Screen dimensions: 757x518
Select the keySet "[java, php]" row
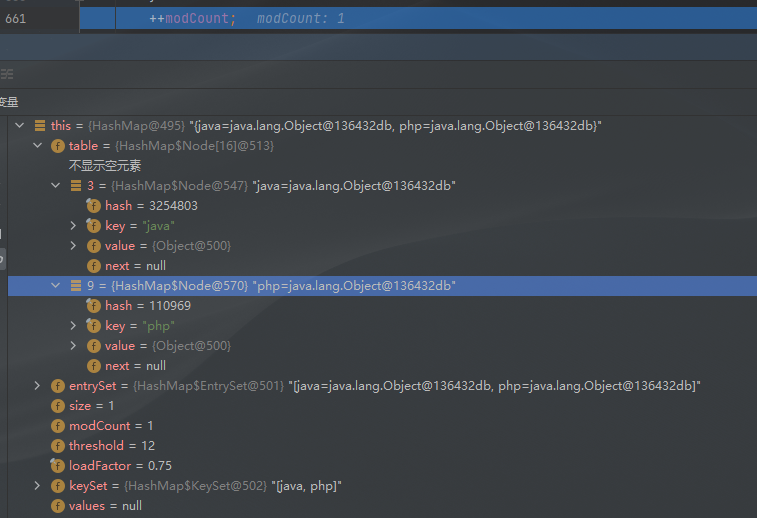pos(382,485)
